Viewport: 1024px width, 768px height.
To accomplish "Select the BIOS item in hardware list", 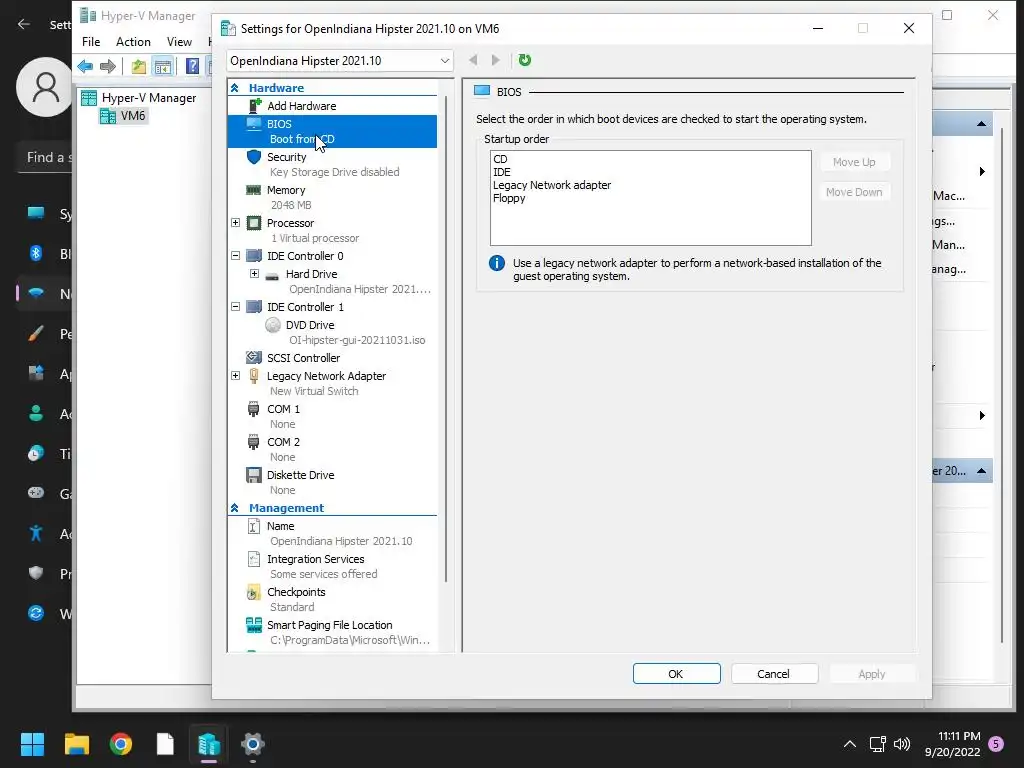I will pos(332,131).
